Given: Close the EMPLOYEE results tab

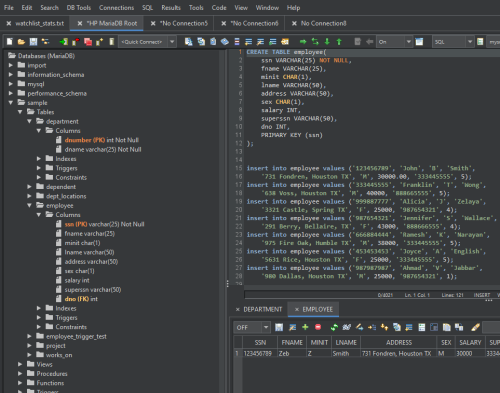Looking at the screenshot, I should click(x=297, y=310).
